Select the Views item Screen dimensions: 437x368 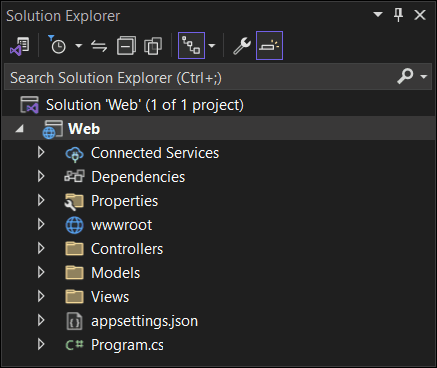click(x=110, y=297)
